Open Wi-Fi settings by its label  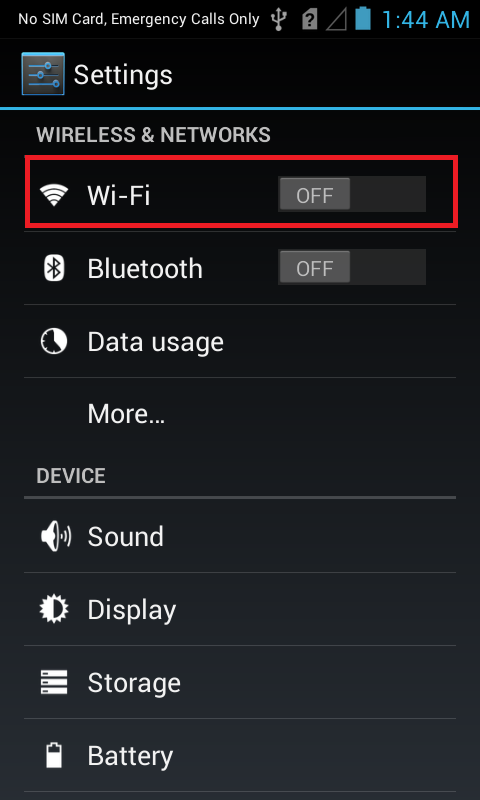tap(119, 195)
